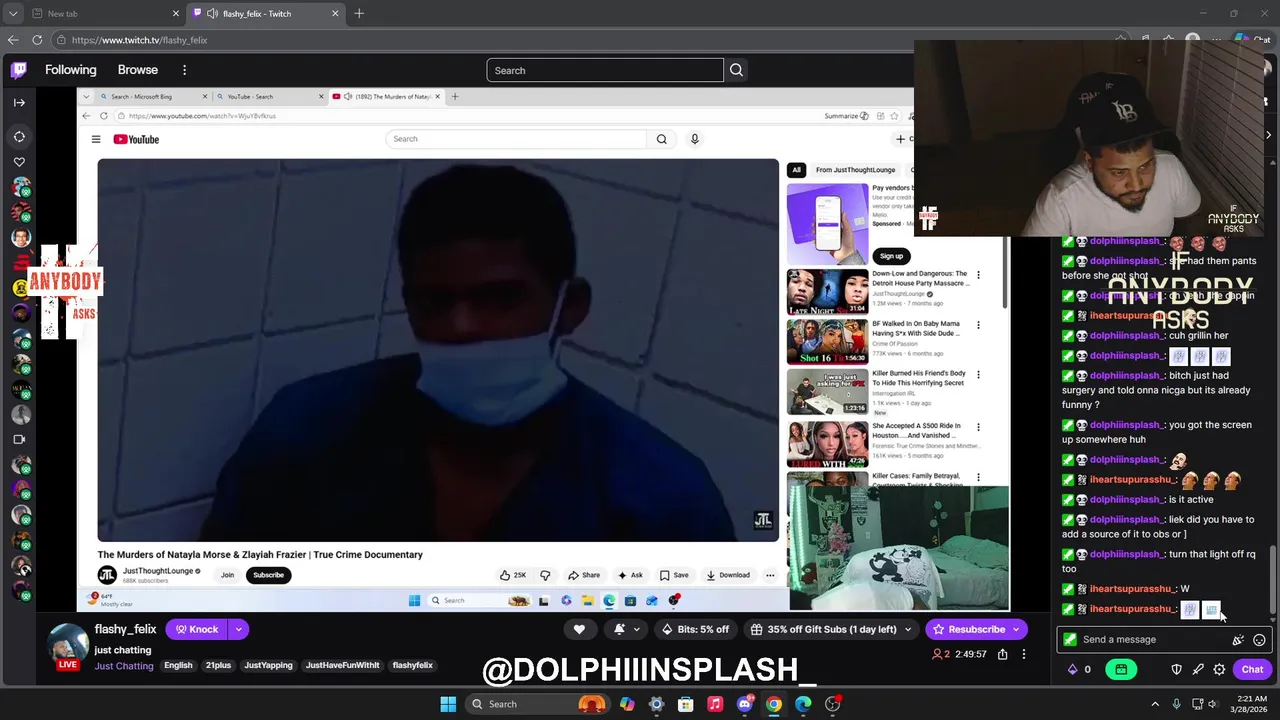The width and height of the screenshot is (1280, 720).
Task: Open a new browser tab with plus
Action: point(359,13)
